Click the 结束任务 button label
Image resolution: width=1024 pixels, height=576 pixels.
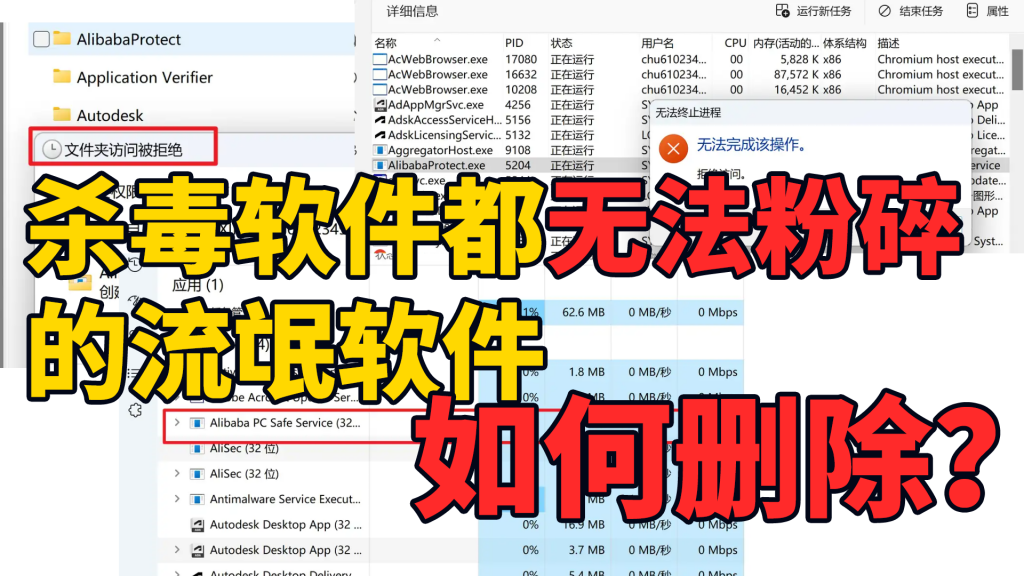921,11
